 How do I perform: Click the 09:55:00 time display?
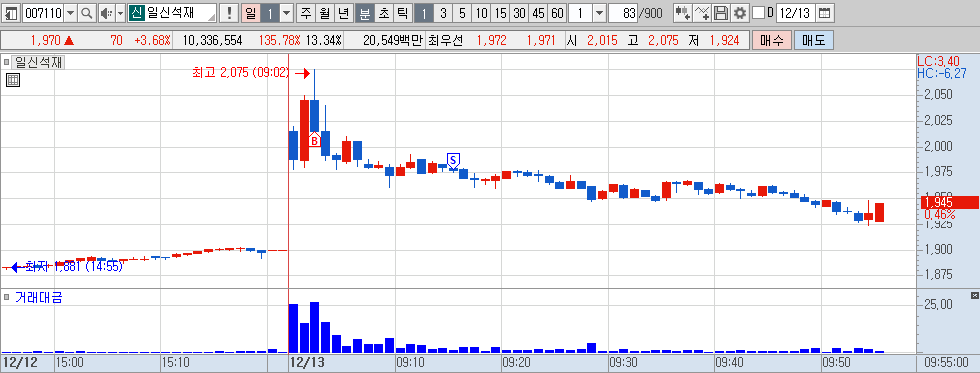pyautogui.click(x=946, y=362)
